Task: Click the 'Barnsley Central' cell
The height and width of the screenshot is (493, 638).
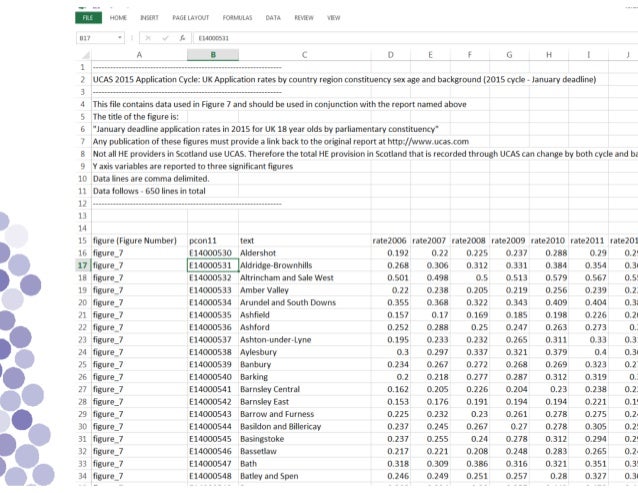Action: tap(304, 389)
